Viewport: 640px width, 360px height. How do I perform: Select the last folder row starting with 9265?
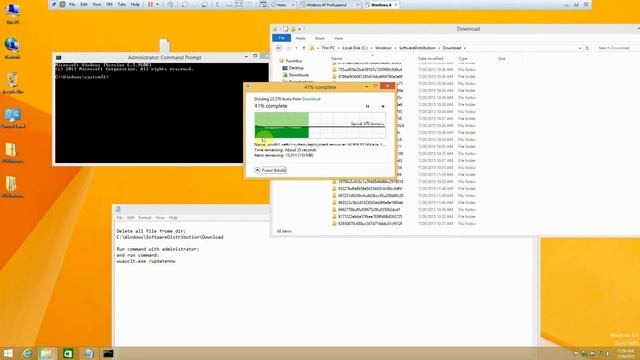[404, 224]
